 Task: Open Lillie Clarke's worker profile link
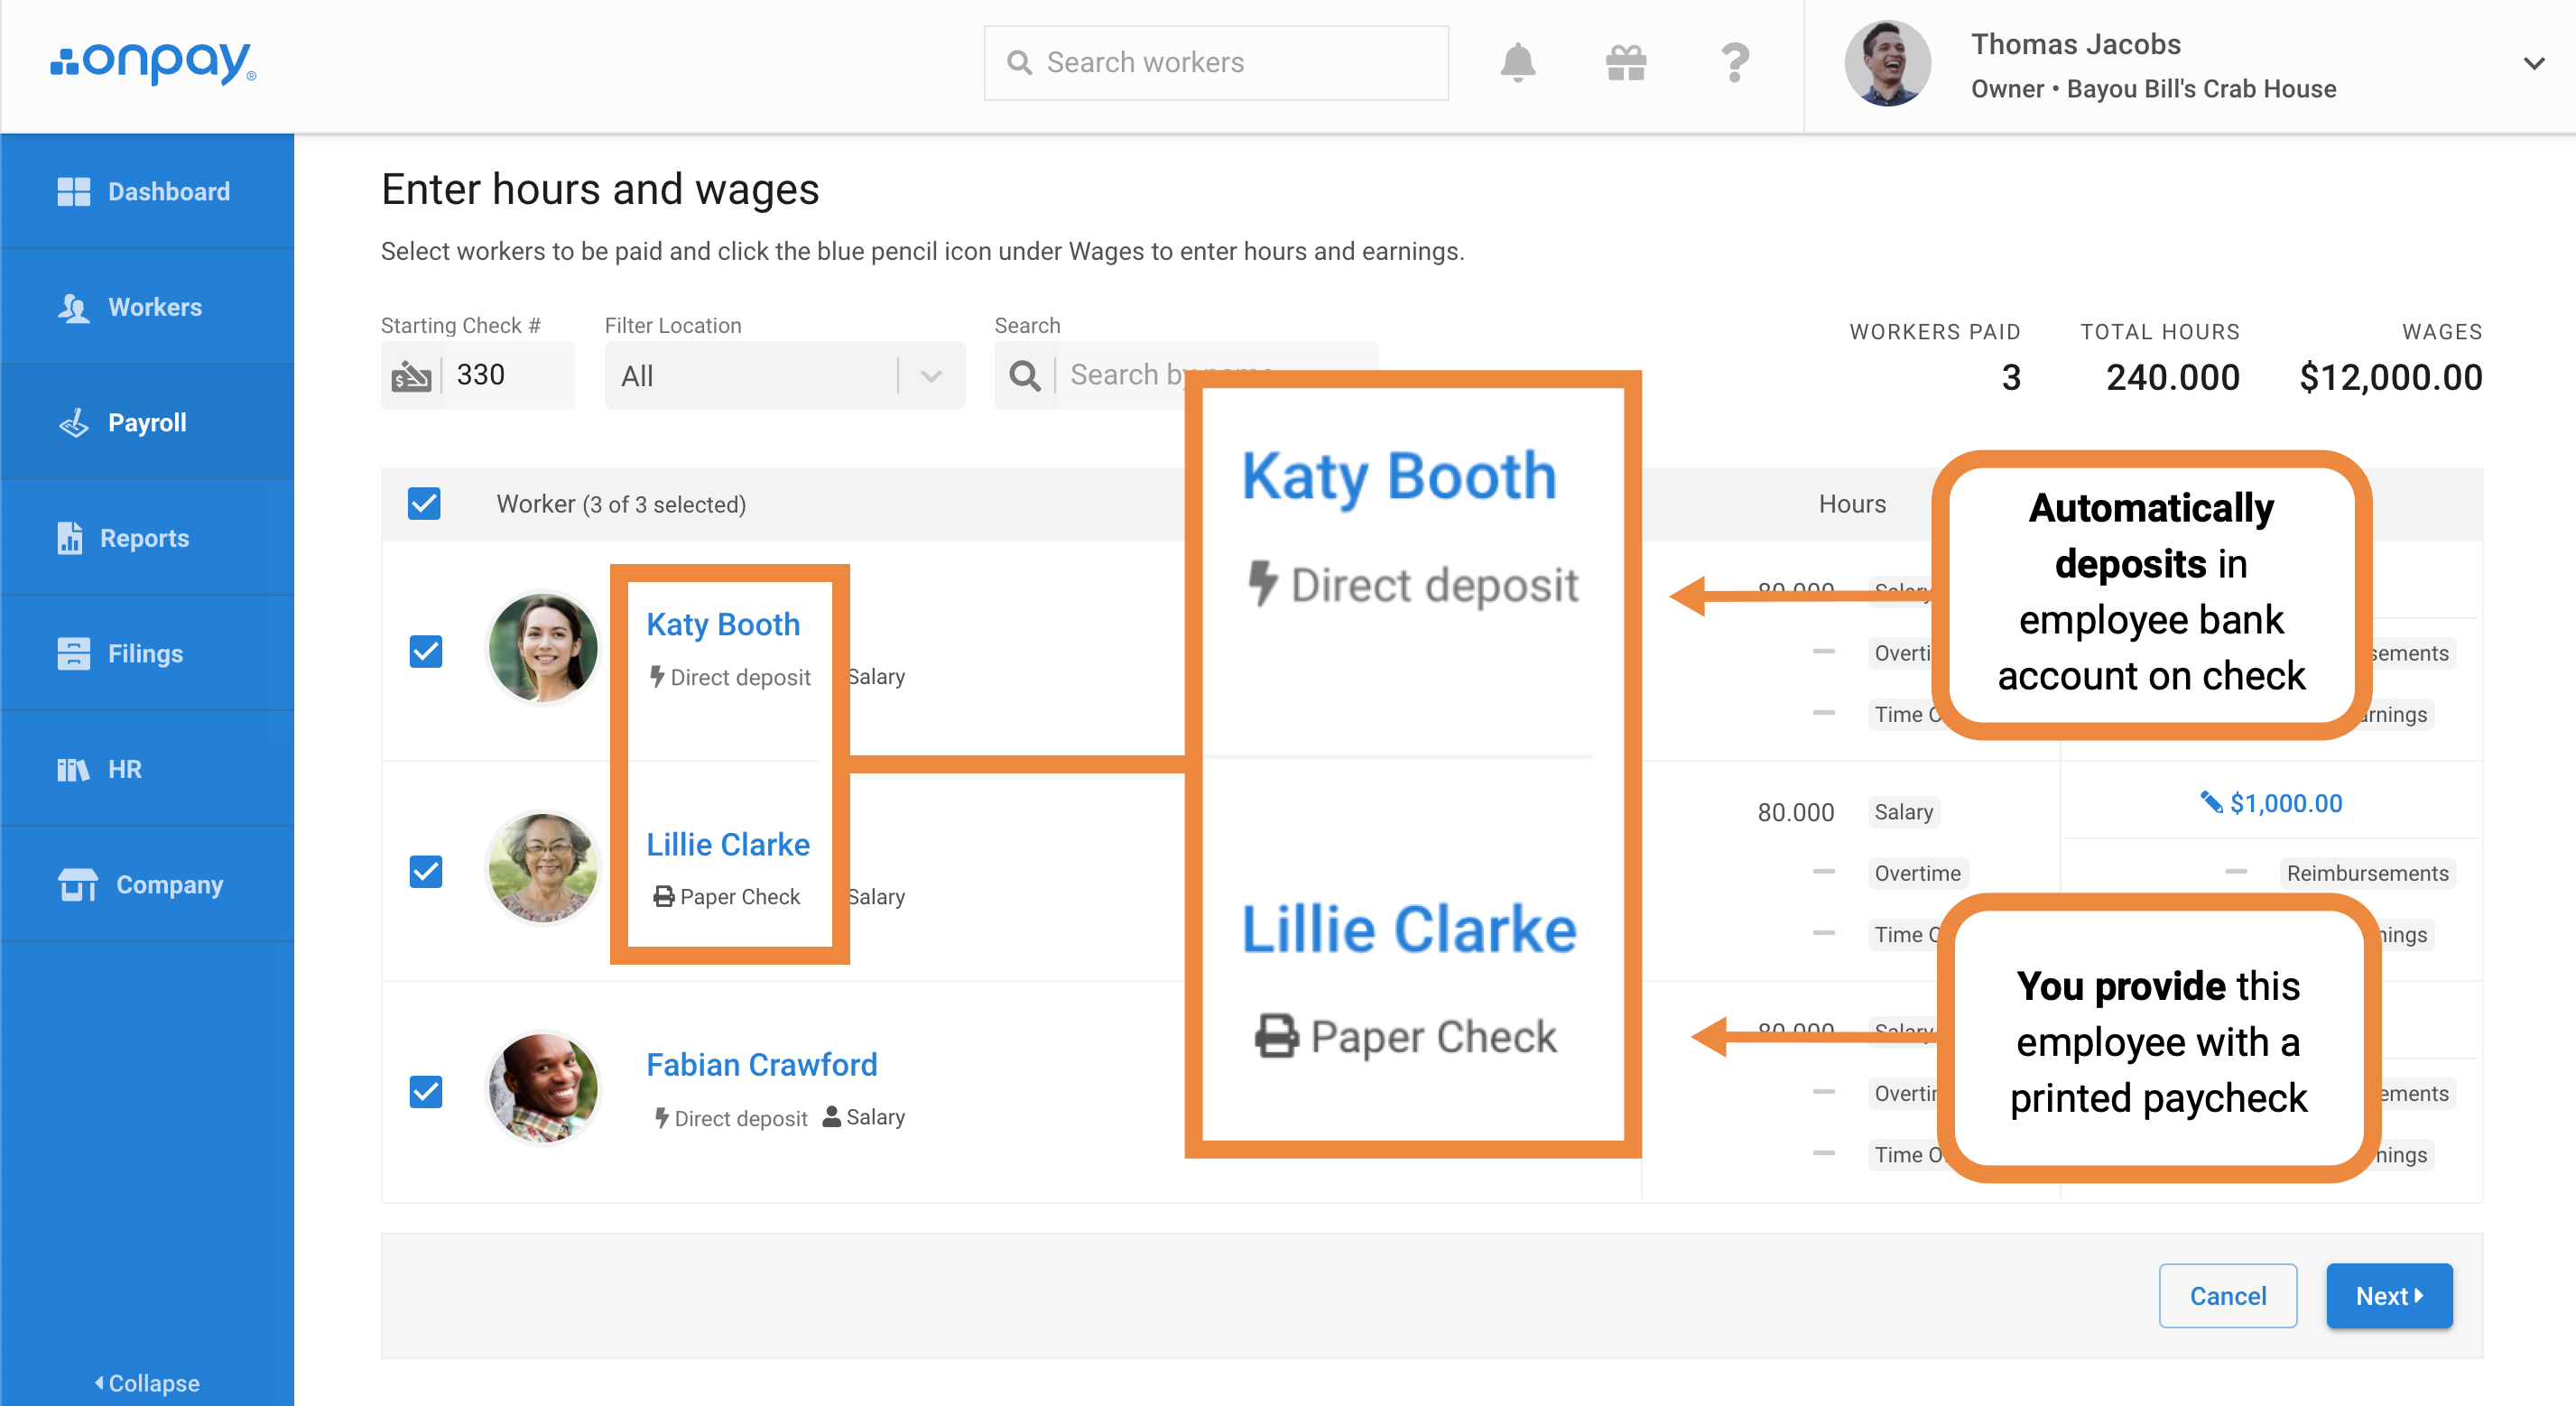tap(728, 844)
